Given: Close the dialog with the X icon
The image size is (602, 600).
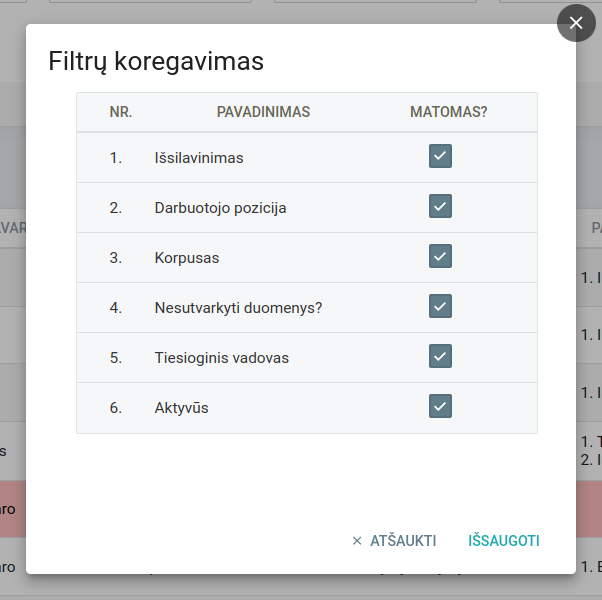Looking at the screenshot, I should 576,23.
